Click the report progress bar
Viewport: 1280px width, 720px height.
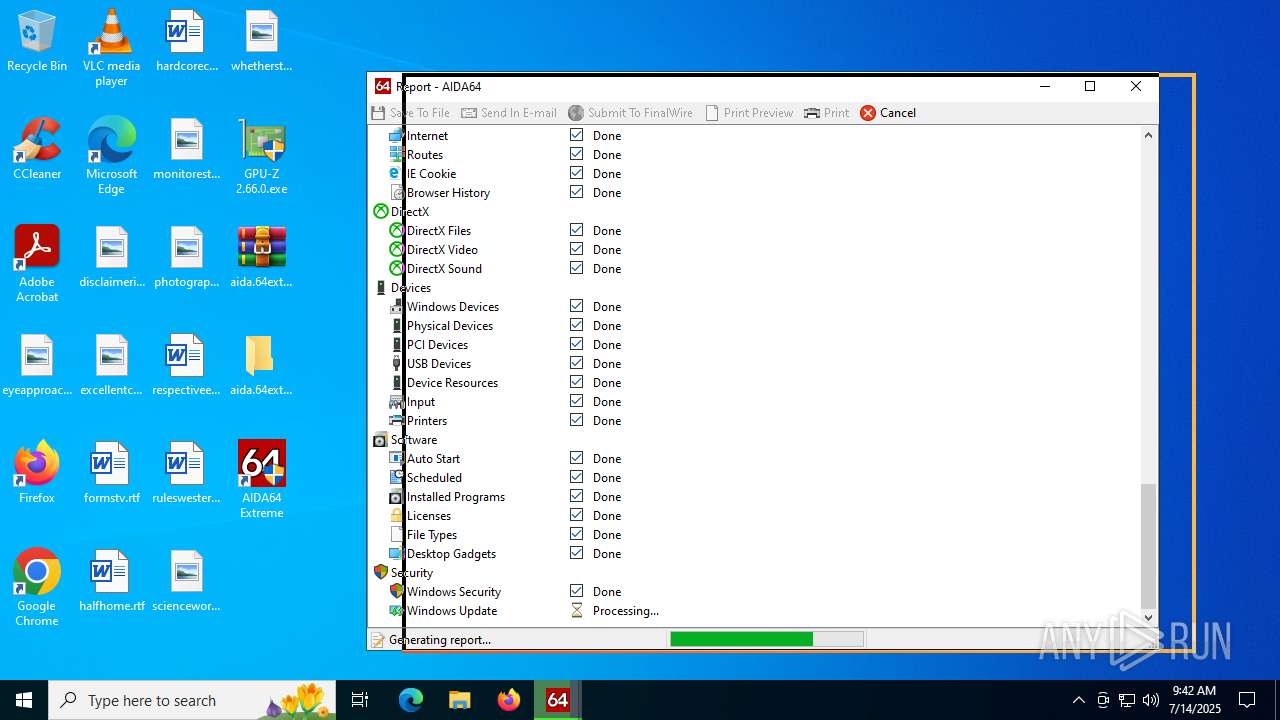coord(766,639)
